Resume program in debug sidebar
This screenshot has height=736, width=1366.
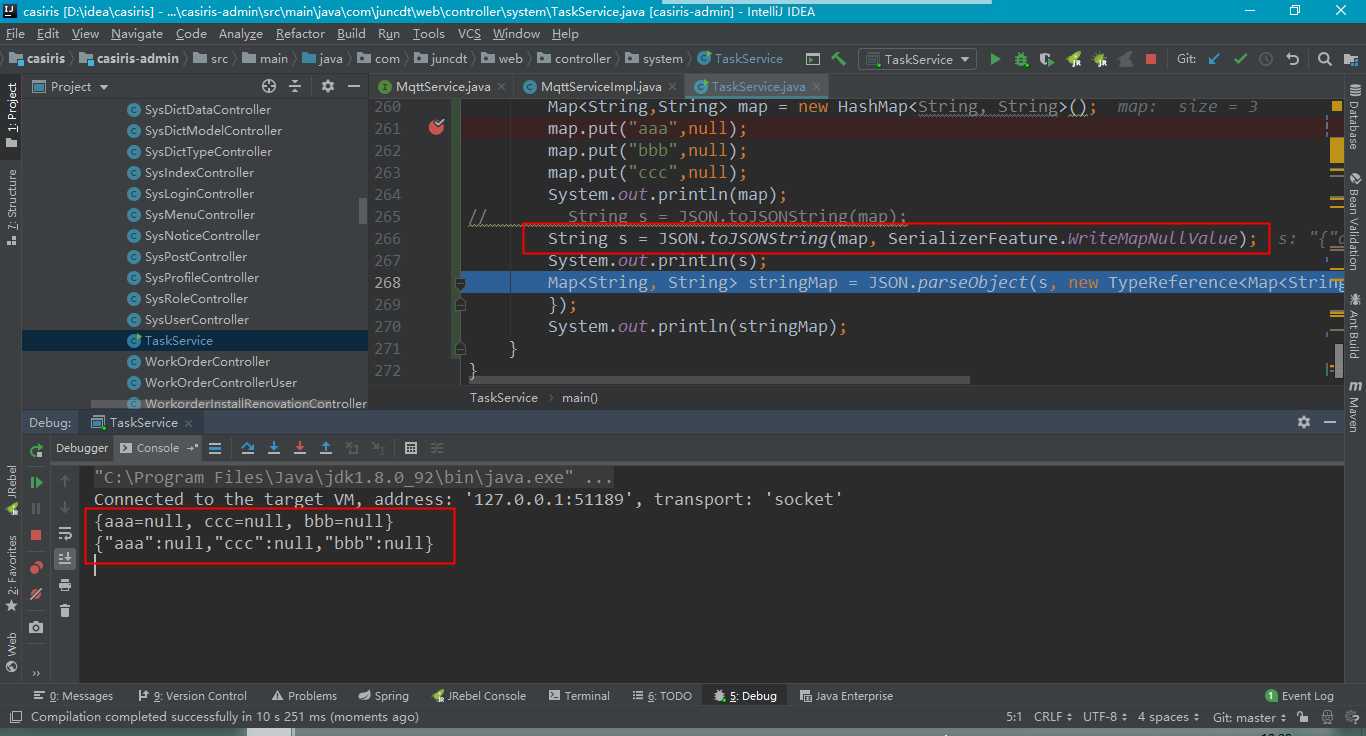tap(37, 482)
